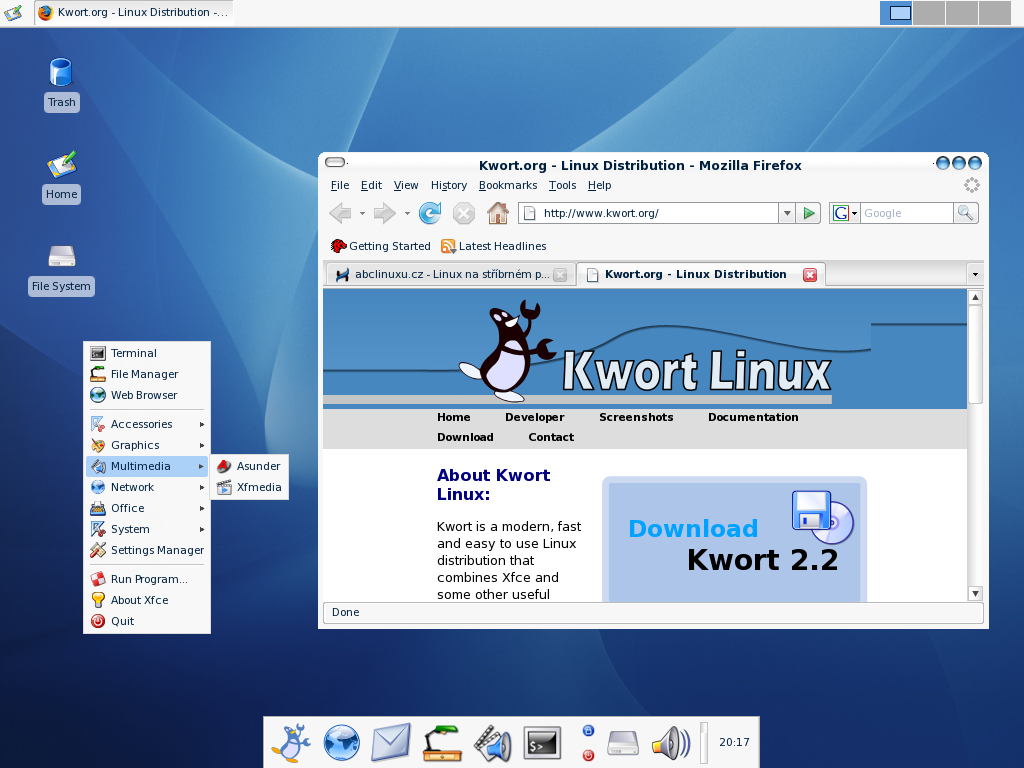The height and width of the screenshot is (768, 1024).
Task: Click the URL address field
Action: pyautogui.click(x=648, y=214)
